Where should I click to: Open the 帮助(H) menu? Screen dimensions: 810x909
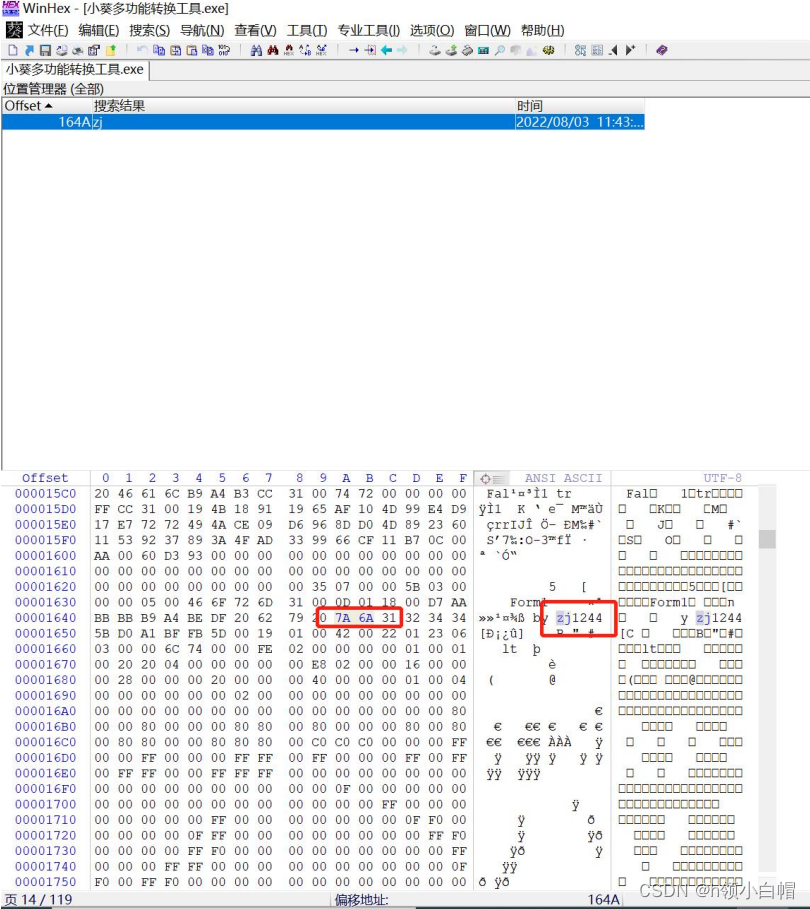point(543,30)
